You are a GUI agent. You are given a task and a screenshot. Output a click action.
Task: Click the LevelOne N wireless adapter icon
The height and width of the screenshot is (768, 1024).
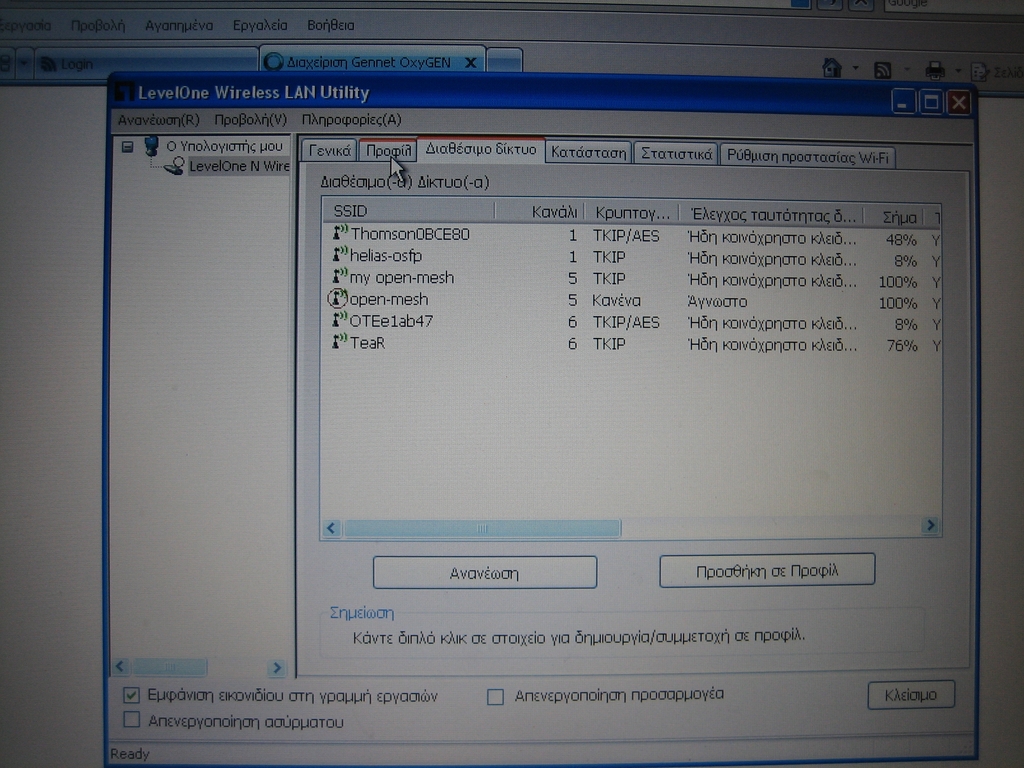(x=174, y=166)
